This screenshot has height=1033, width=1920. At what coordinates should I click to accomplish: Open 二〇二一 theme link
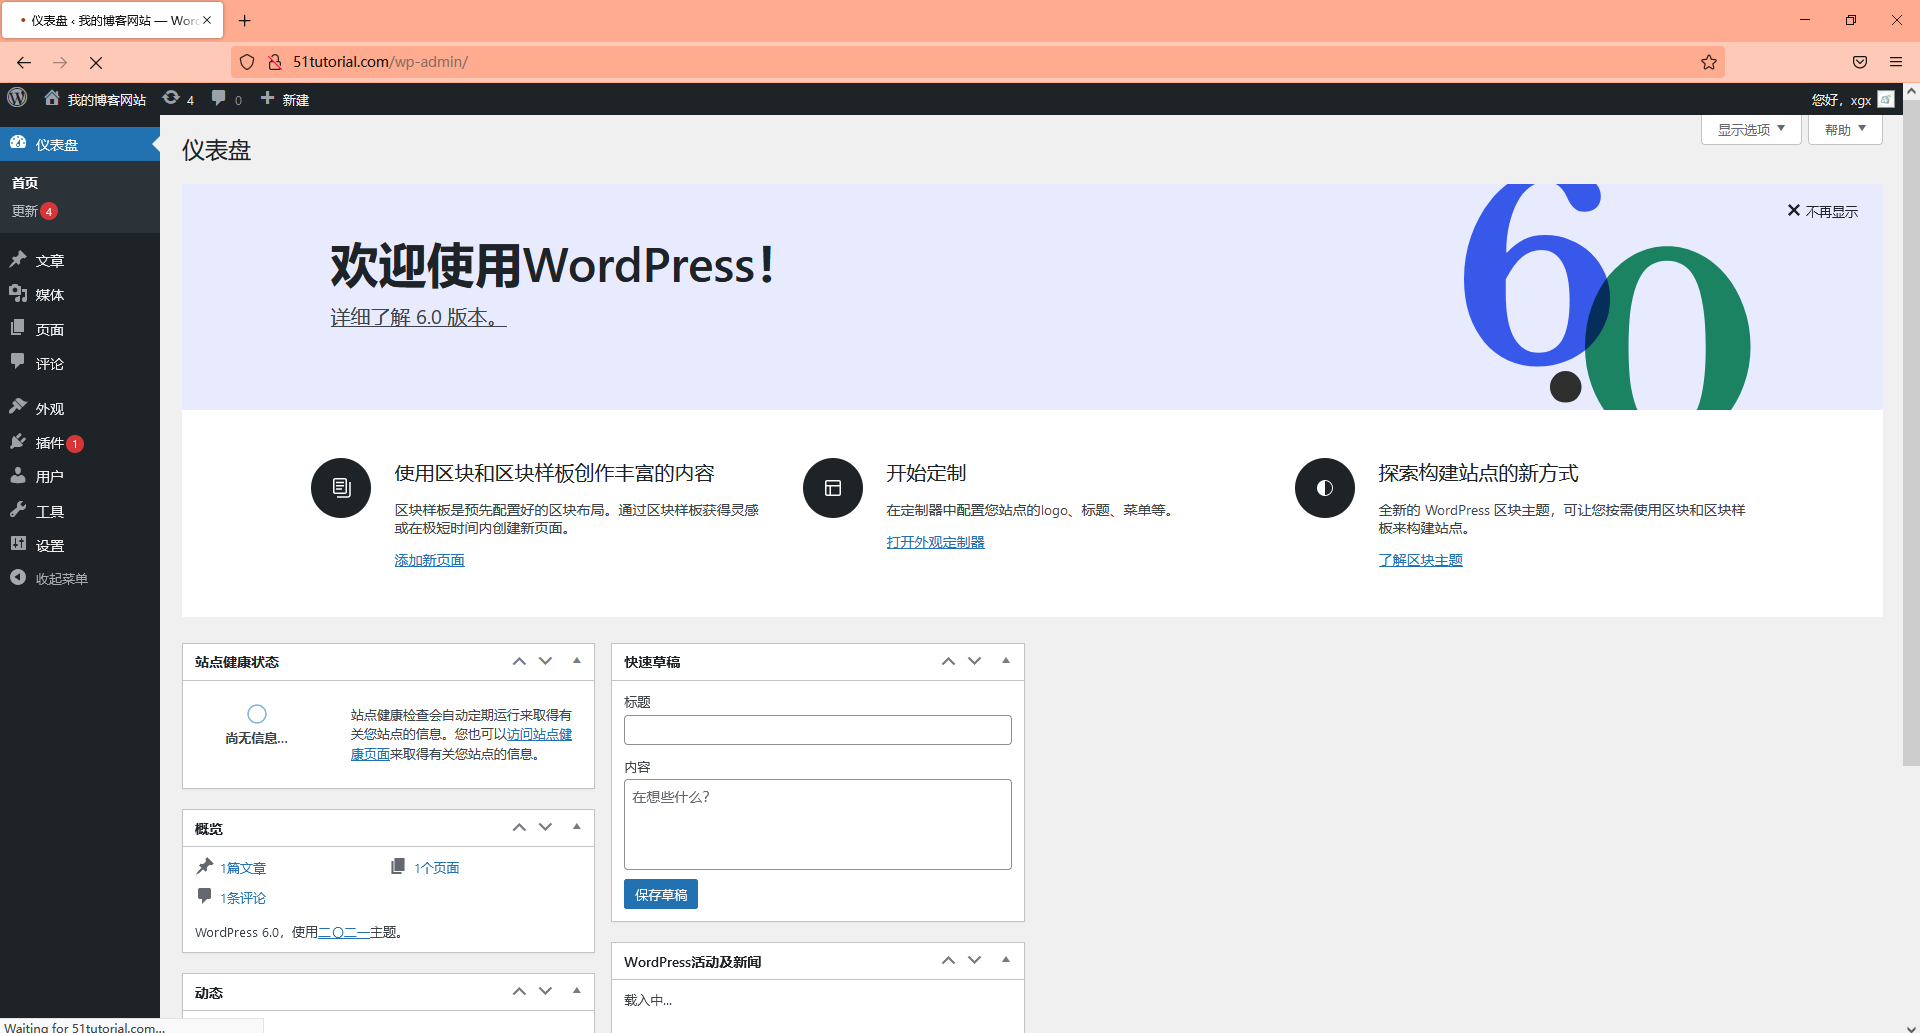[343, 932]
